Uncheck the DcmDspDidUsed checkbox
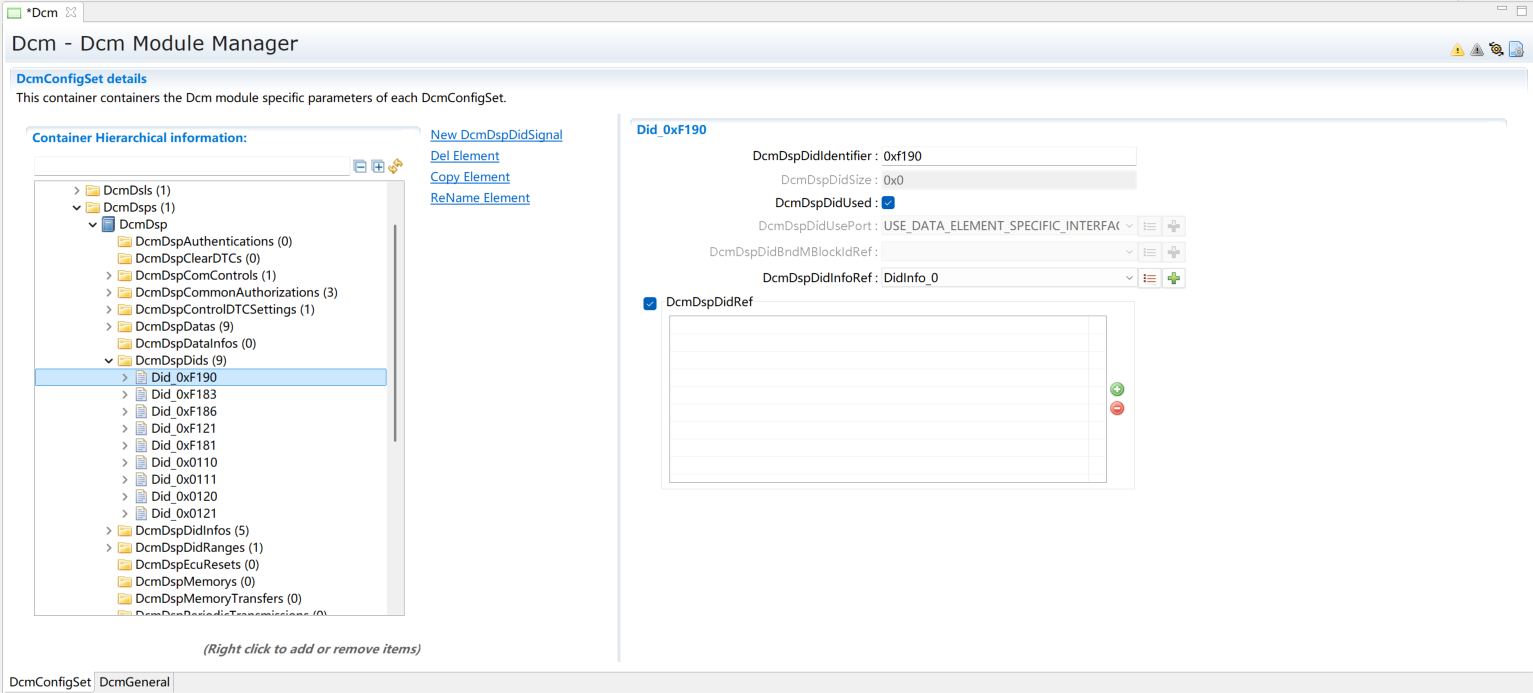 tap(888, 203)
